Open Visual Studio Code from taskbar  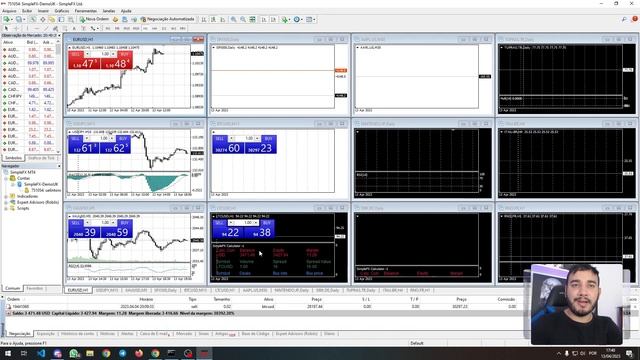click(x=41, y=353)
